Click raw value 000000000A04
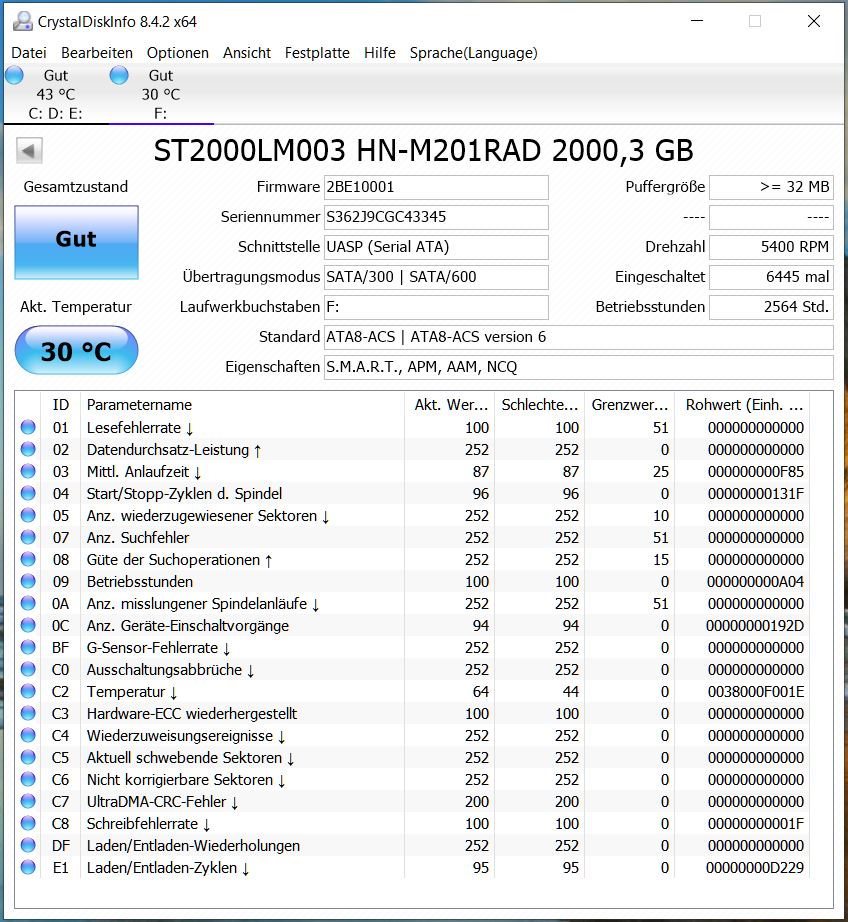The height and width of the screenshot is (922, 848). click(x=756, y=582)
